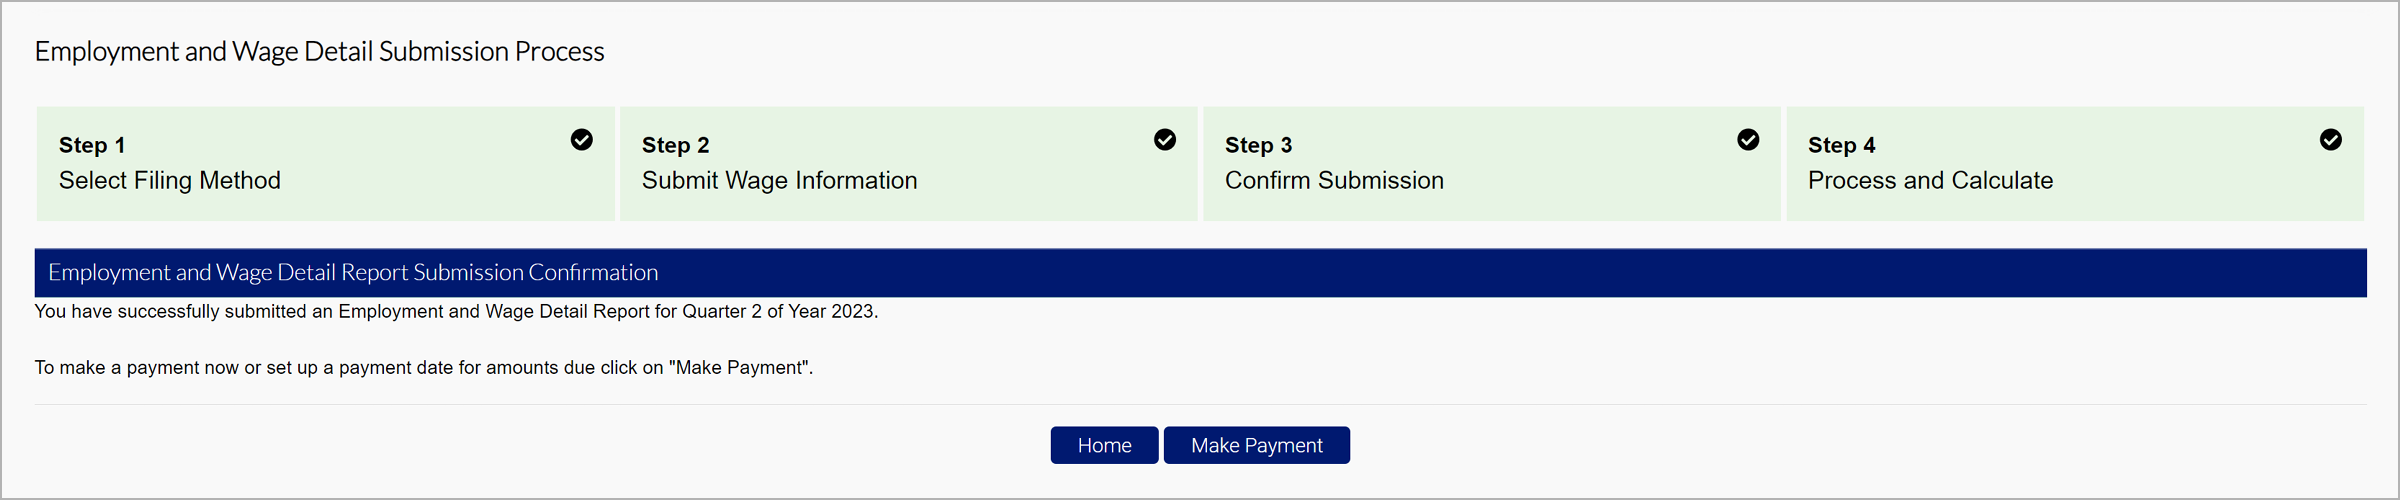This screenshot has height=500, width=2400.
Task: Click the Step 3 completed checkmark icon
Action: pos(1747,140)
